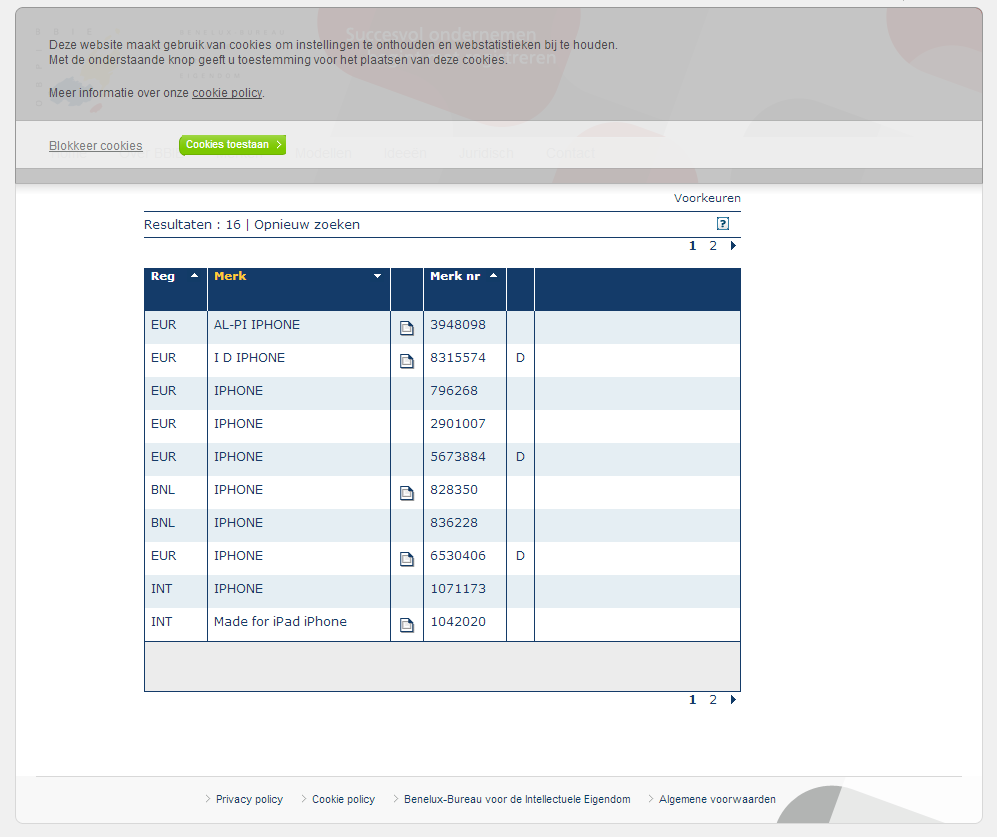This screenshot has height=837, width=997.
Task: Click IPHONE in the 1071173 row
Action: tap(238, 589)
